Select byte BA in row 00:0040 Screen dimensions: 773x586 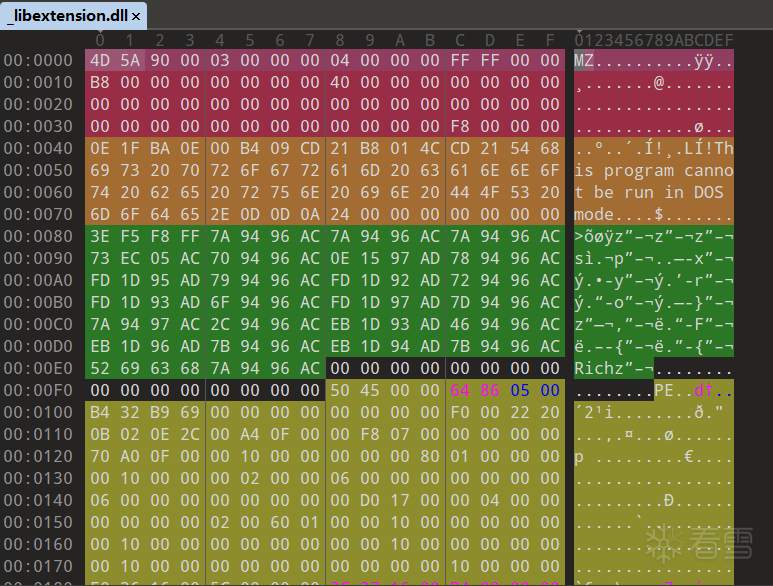point(160,148)
